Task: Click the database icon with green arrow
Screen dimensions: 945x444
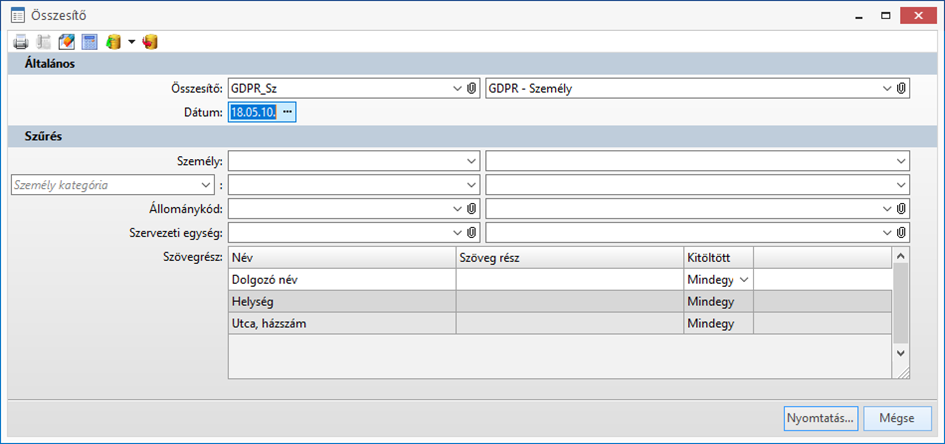Action: click(x=113, y=42)
